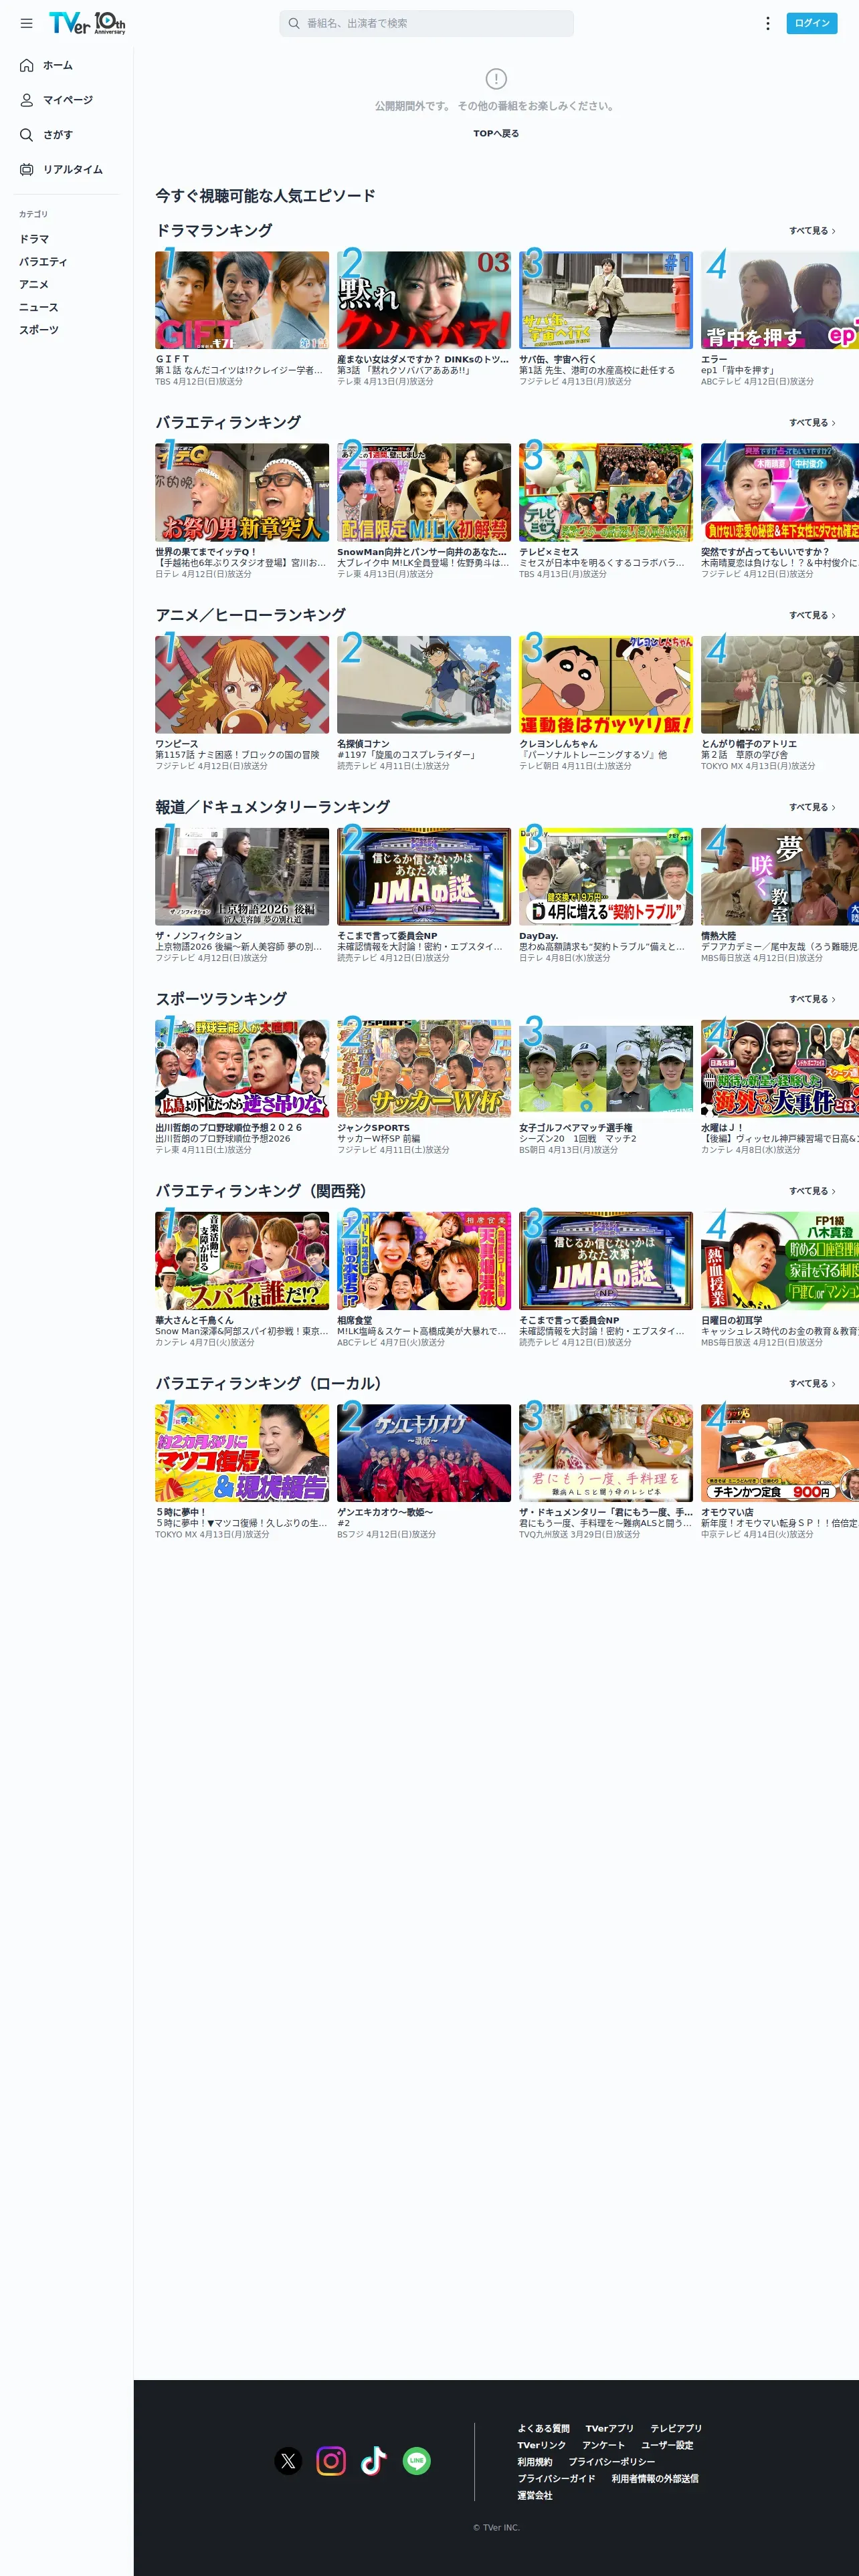Click the TVer 10th Anniversary logo
The image size is (859, 2576).
pos(87,23)
